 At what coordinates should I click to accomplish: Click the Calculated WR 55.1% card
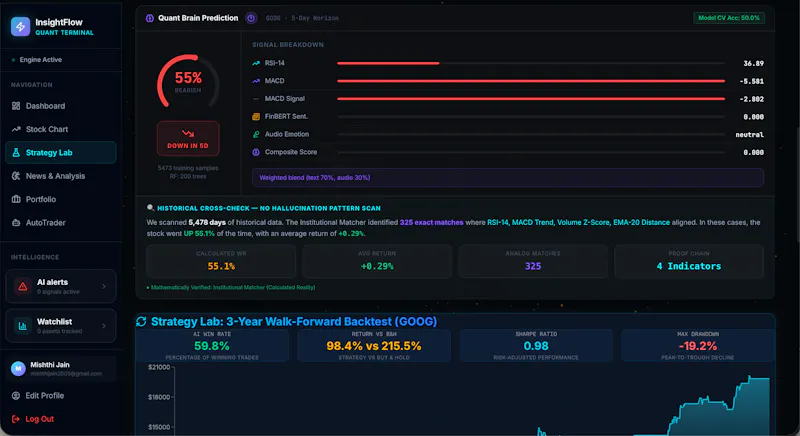[x=221, y=261]
